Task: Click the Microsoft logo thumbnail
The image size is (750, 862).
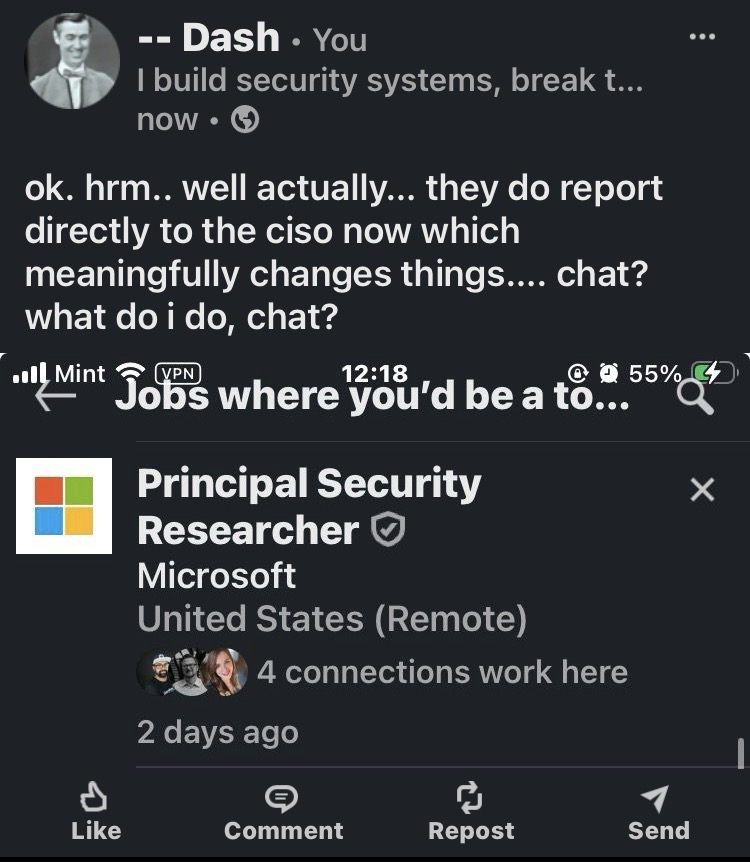Action: tap(64, 506)
